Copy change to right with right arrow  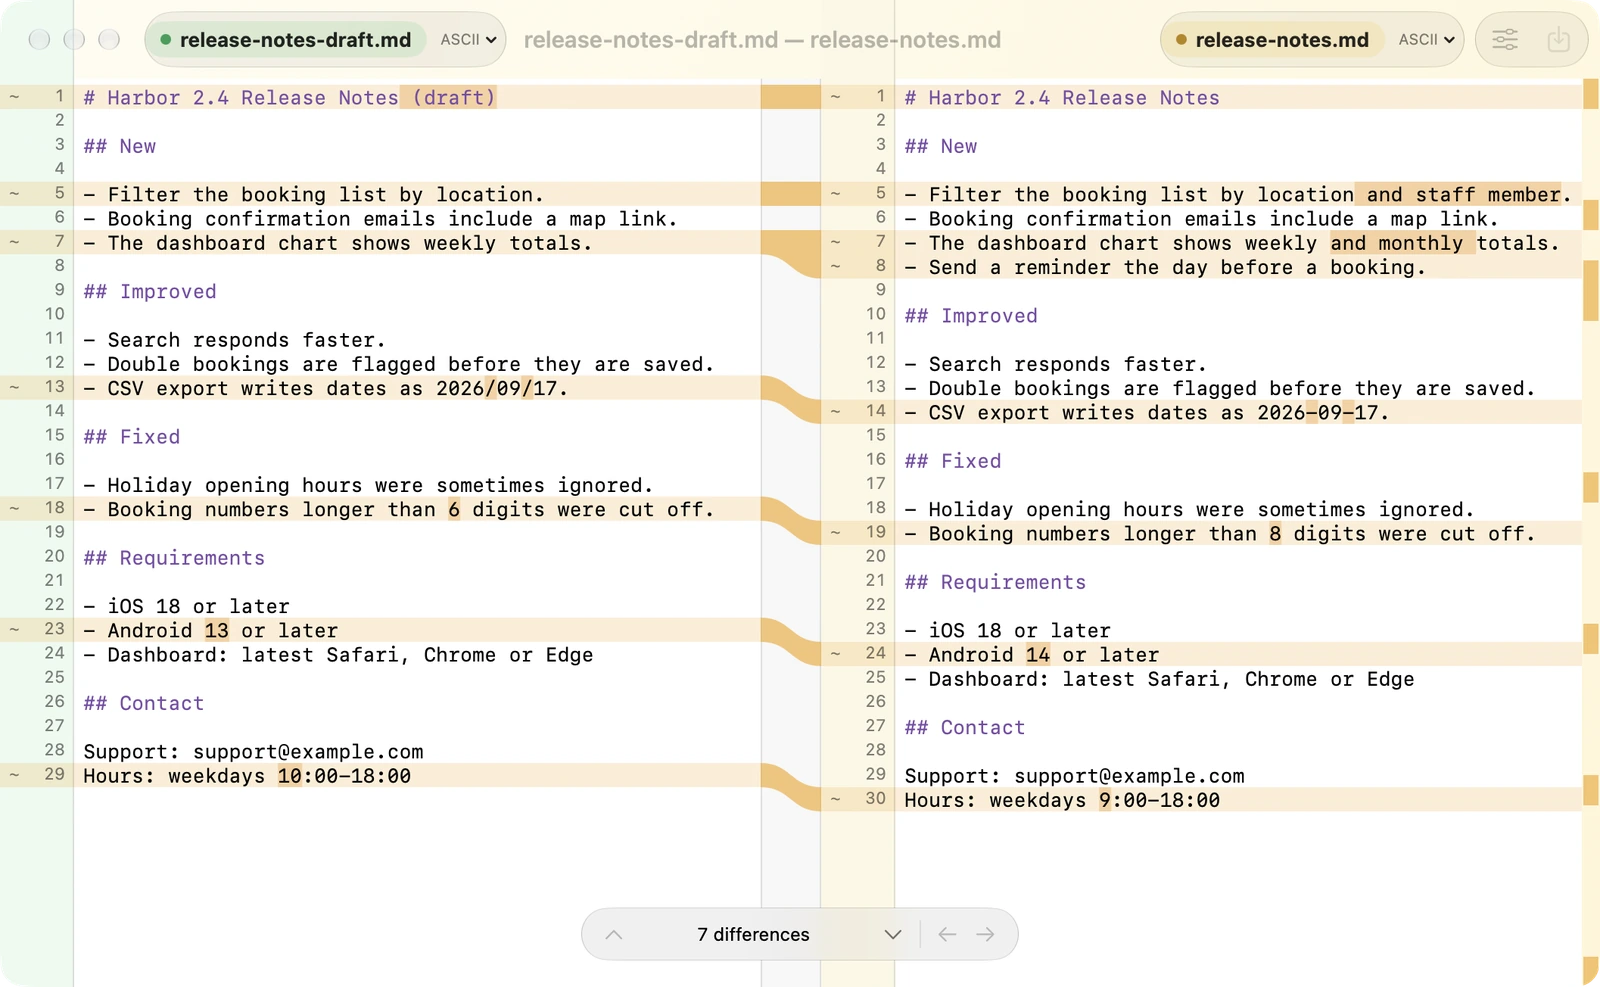click(985, 934)
